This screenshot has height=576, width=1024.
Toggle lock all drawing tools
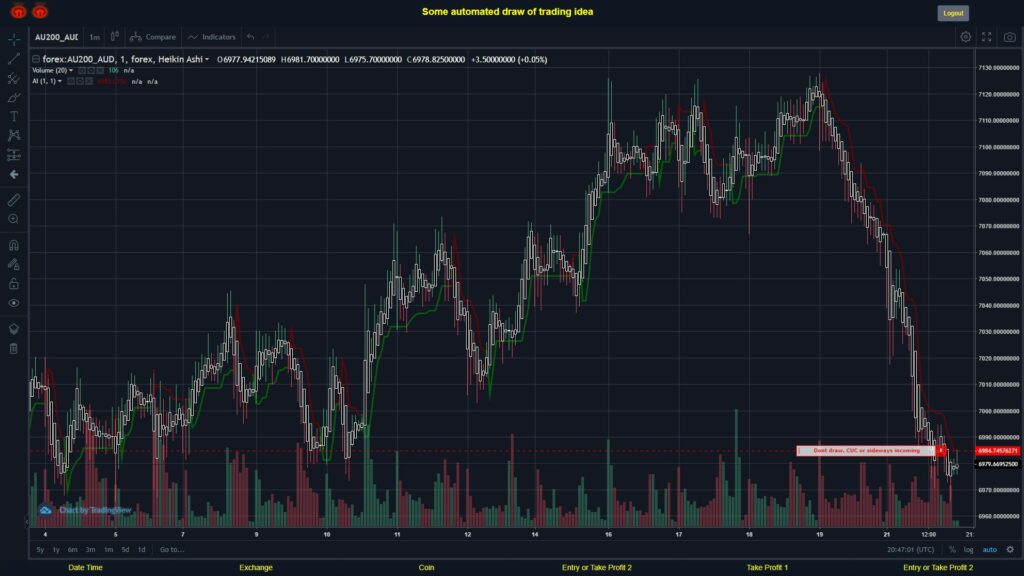14,283
